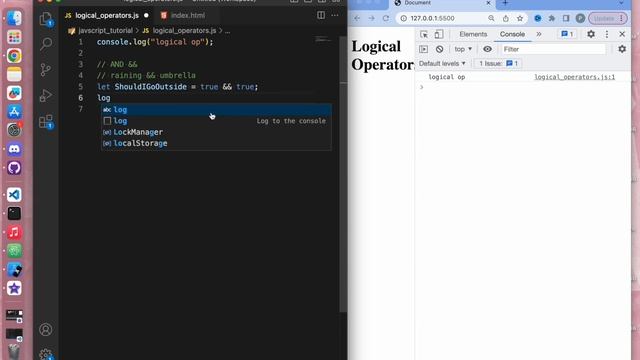Open console settings gear
This screenshot has width=640, height=360.
click(x=622, y=49)
